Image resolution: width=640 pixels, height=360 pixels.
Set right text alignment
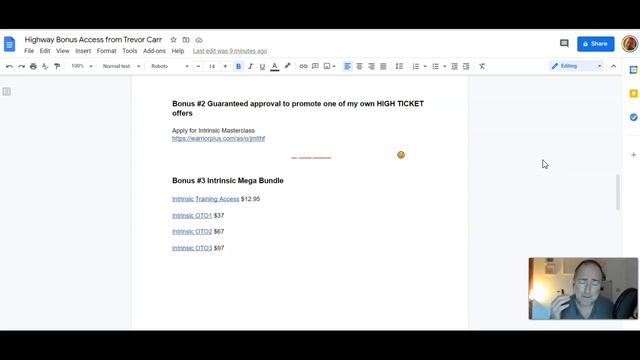371,66
